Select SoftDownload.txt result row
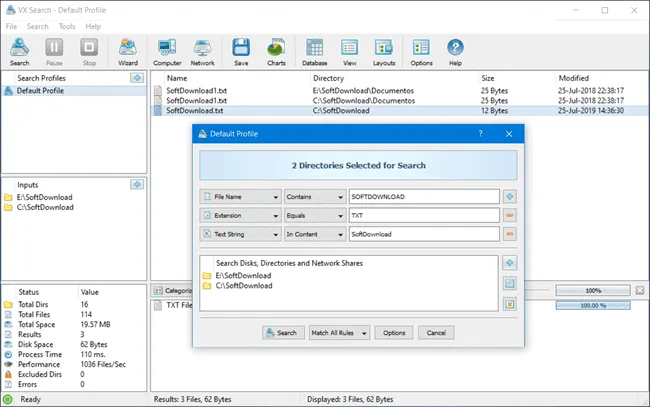 [x=400, y=111]
